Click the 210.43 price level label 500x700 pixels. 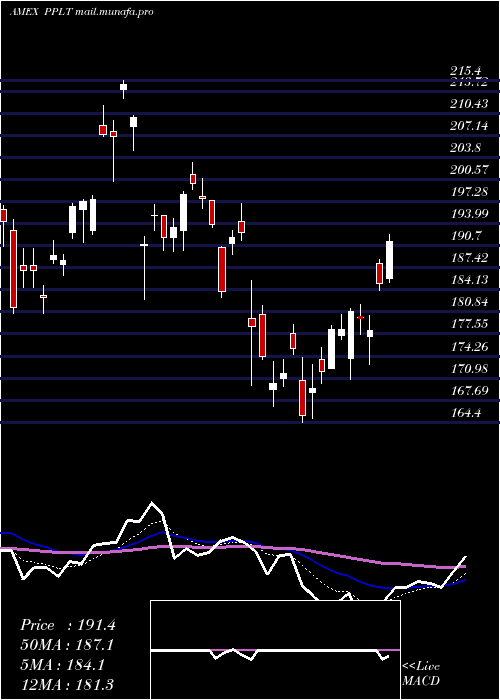[x=469, y=104]
